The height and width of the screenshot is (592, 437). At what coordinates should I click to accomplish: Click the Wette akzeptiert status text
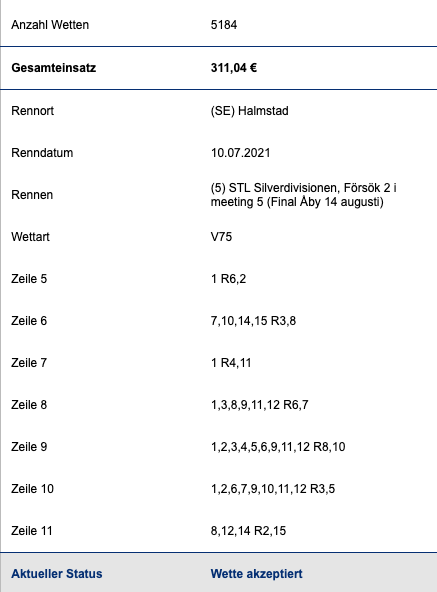[256, 574]
